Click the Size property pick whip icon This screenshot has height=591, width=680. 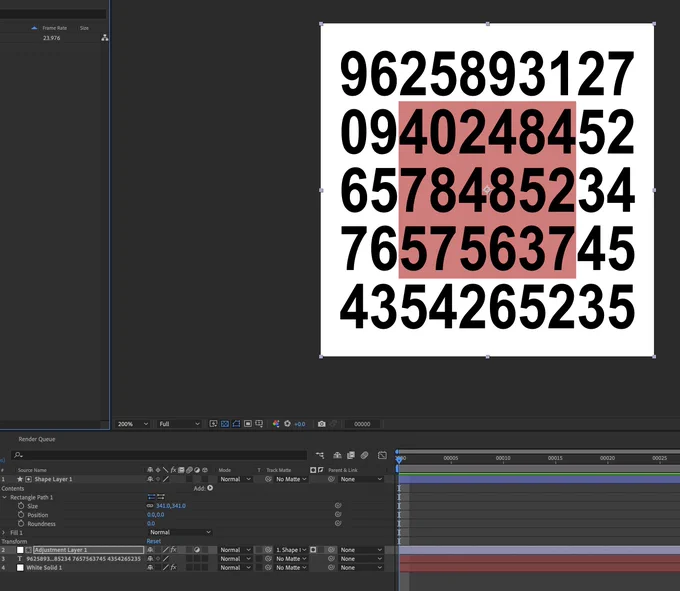click(338, 506)
